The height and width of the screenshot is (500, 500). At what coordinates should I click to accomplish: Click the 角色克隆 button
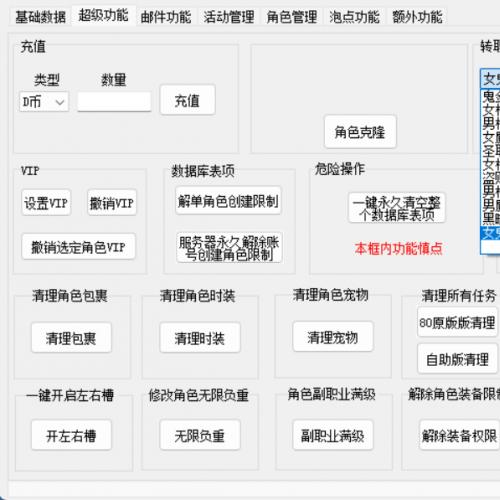click(x=360, y=132)
